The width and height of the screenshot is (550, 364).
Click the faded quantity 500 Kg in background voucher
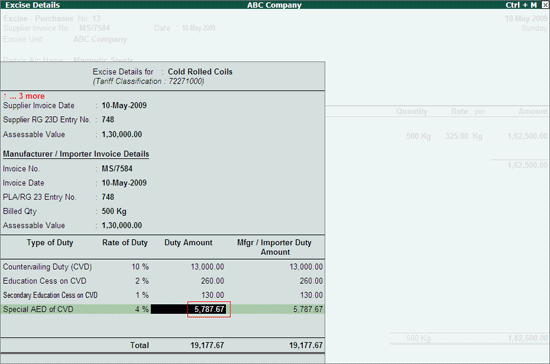point(418,136)
